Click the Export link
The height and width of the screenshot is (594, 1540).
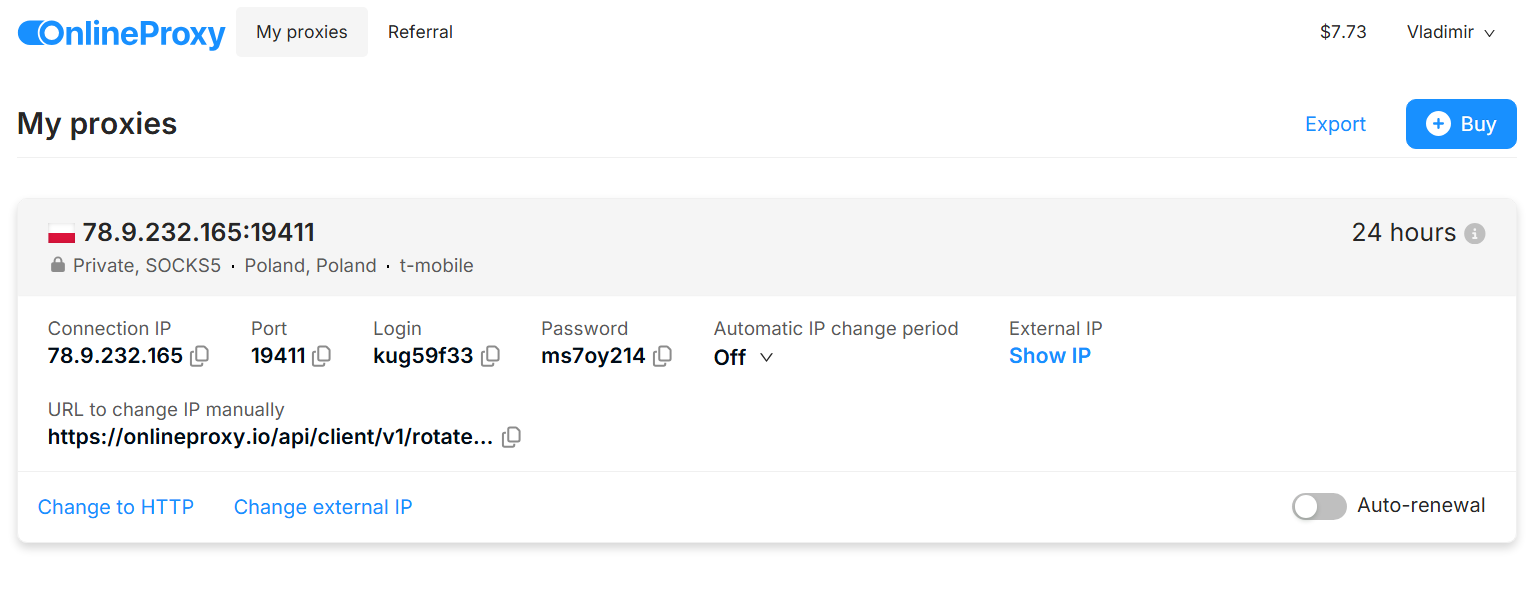[1335, 124]
